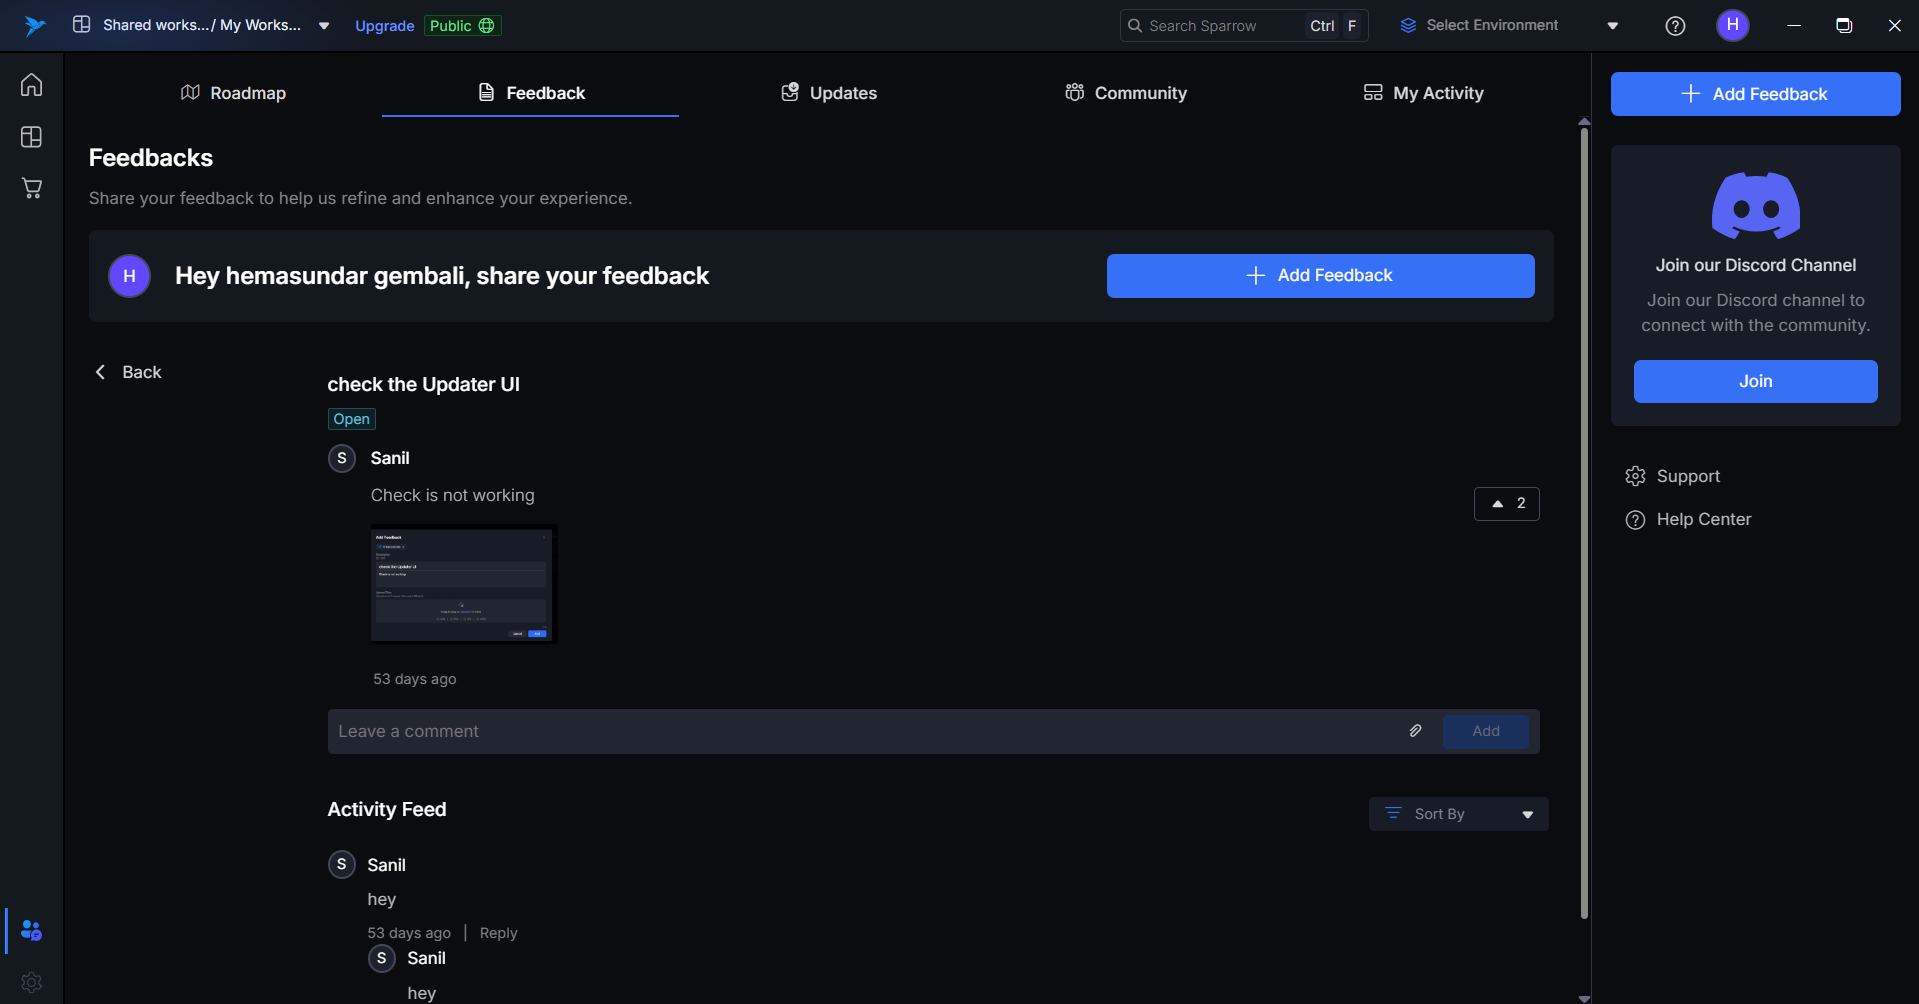This screenshot has height=1004, width=1919.
Task: Click the Sparrow logo icon in top left
Action: 35,26
